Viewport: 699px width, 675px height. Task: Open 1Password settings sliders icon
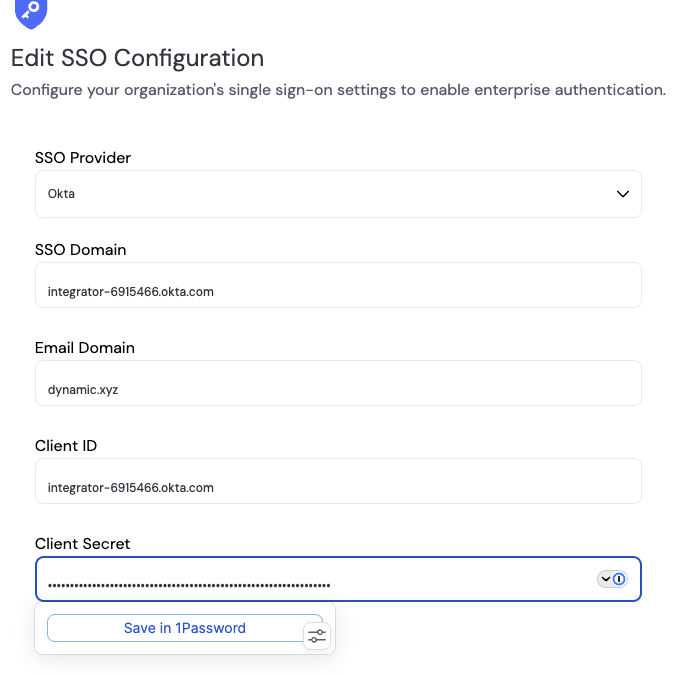tap(317, 635)
